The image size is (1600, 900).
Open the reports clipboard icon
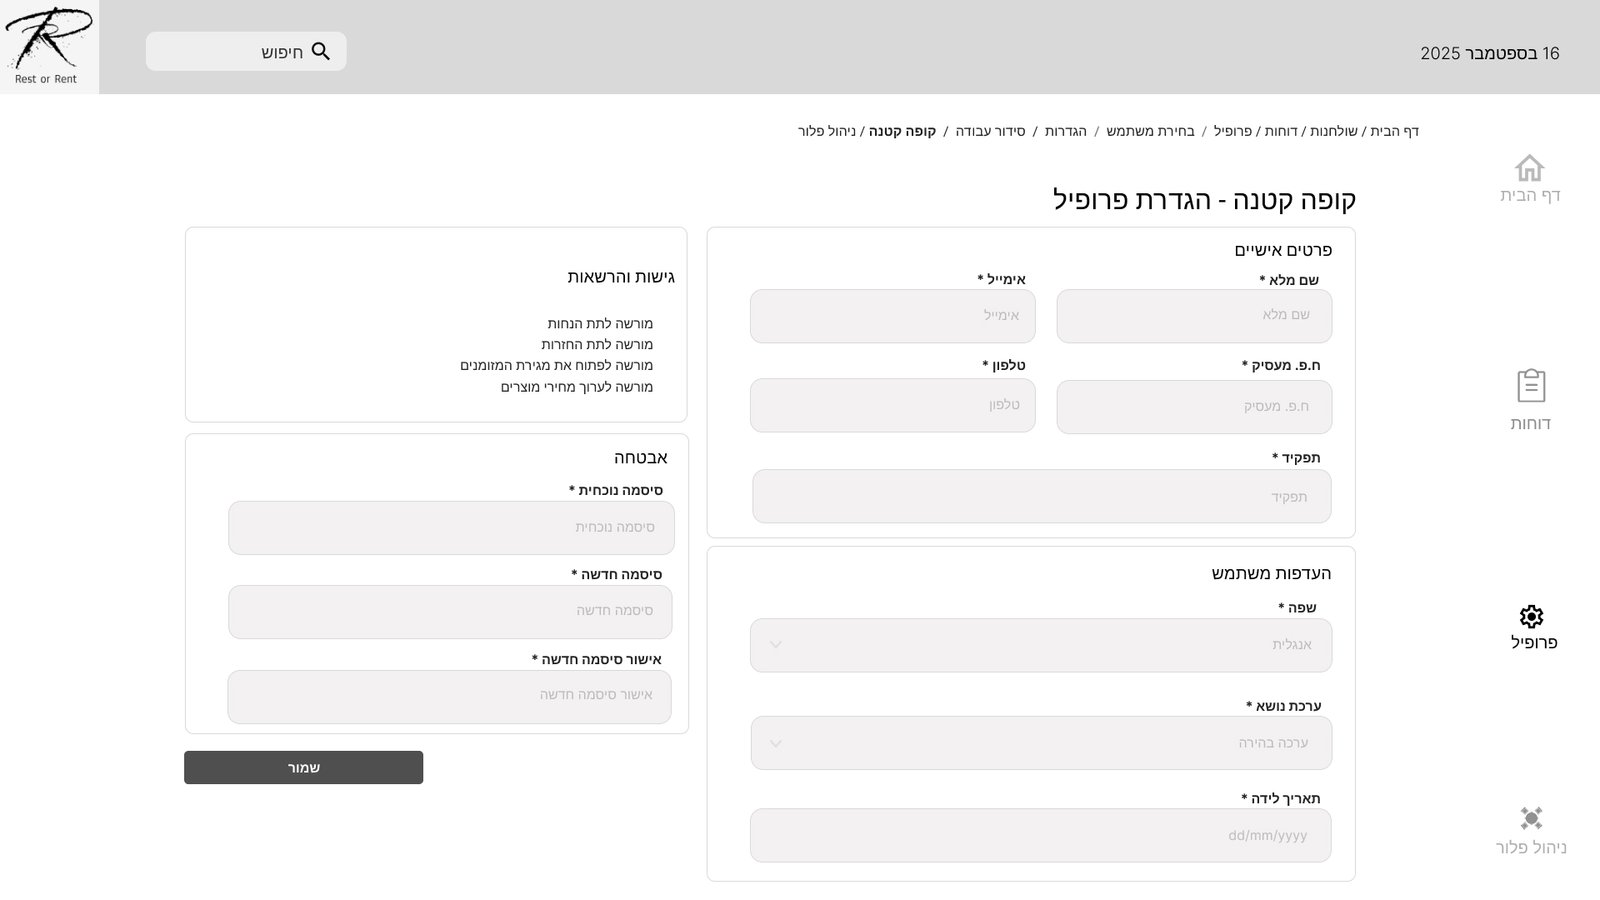click(1530, 386)
